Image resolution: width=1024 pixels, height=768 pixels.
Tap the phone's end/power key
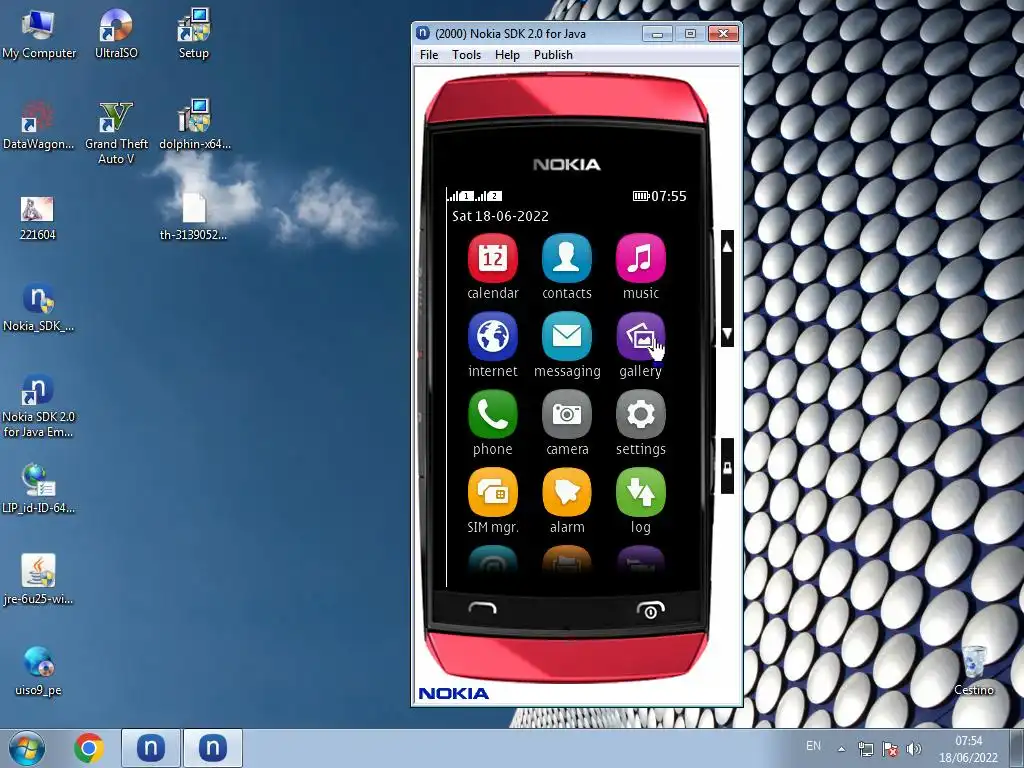point(650,609)
